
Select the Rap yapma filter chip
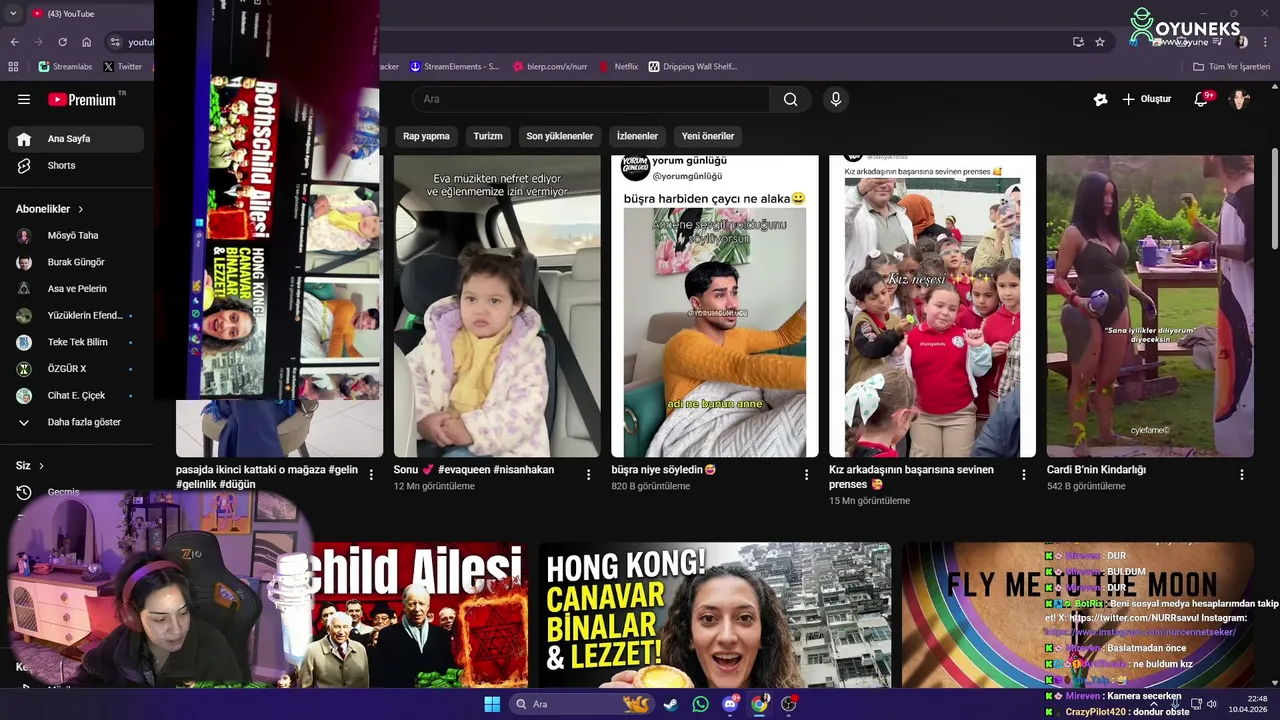coord(426,136)
